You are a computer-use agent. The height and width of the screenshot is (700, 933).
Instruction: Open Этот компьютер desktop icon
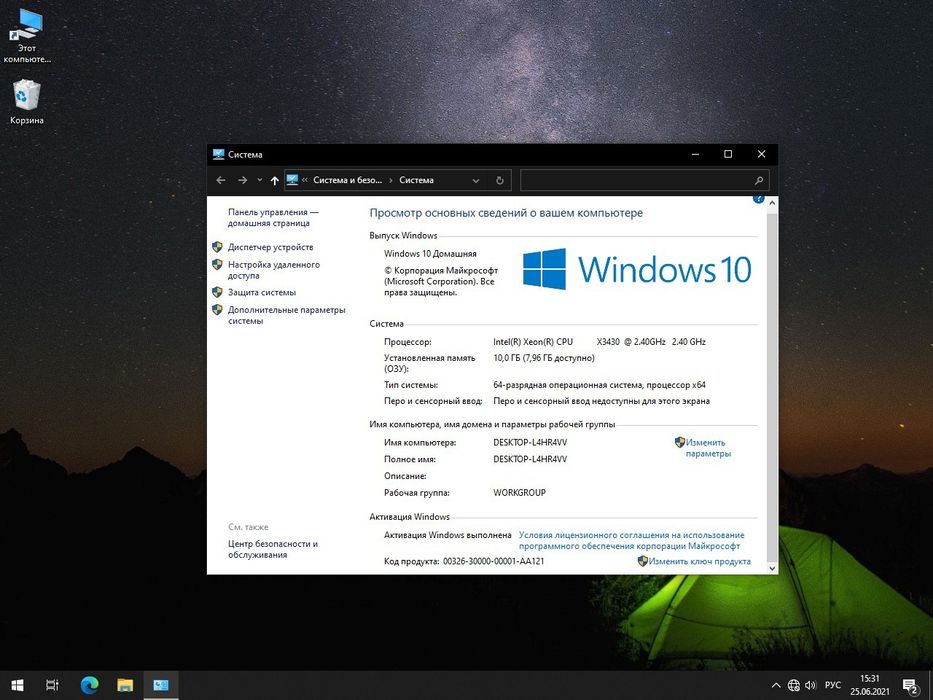click(x=26, y=36)
